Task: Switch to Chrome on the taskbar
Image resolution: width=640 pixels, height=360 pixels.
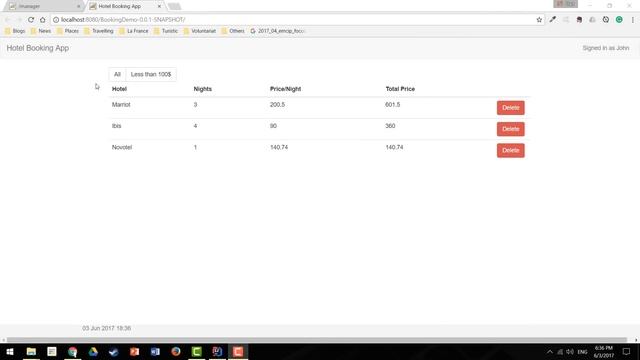Action: click(73, 351)
